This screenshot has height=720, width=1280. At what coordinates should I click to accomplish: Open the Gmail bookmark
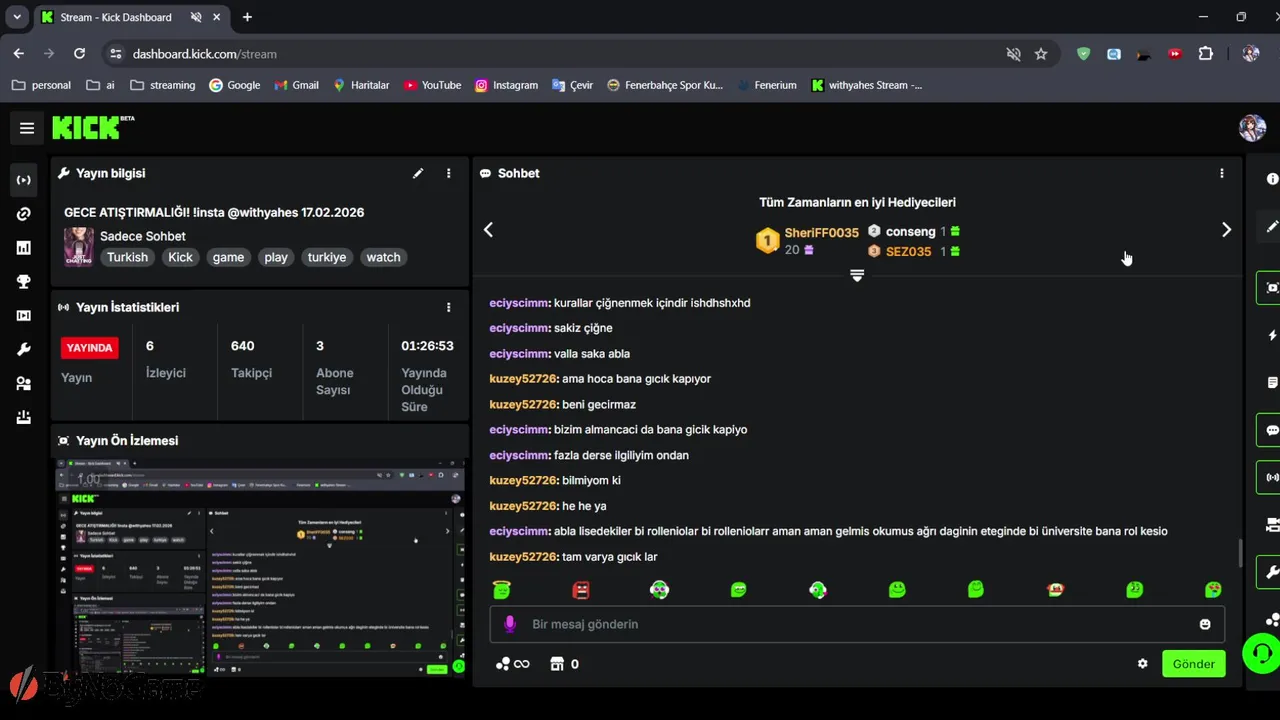click(x=296, y=85)
